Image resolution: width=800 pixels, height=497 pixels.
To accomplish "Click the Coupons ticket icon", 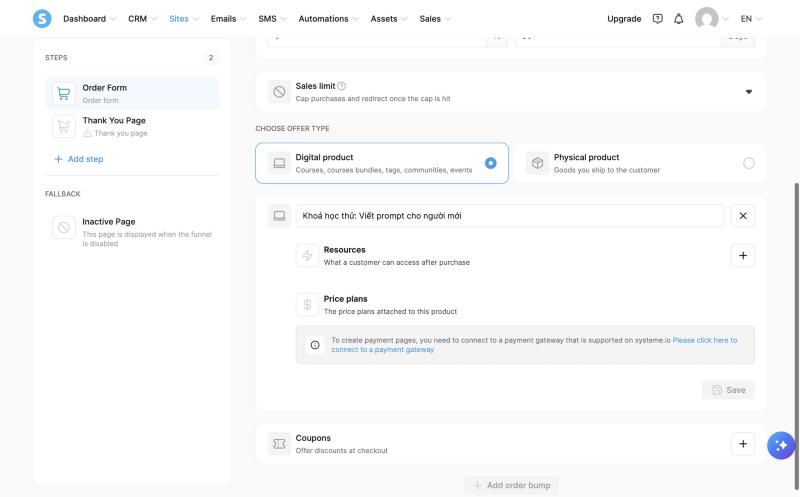I will tap(279, 444).
